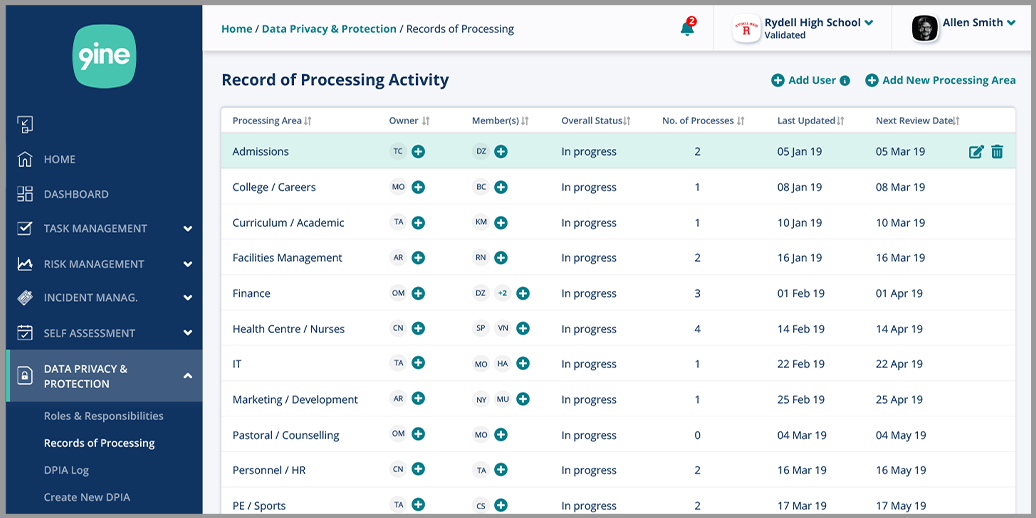Viewport: 1036px width, 518px height.
Task: Expand the Task Management menu
Action: coord(187,229)
